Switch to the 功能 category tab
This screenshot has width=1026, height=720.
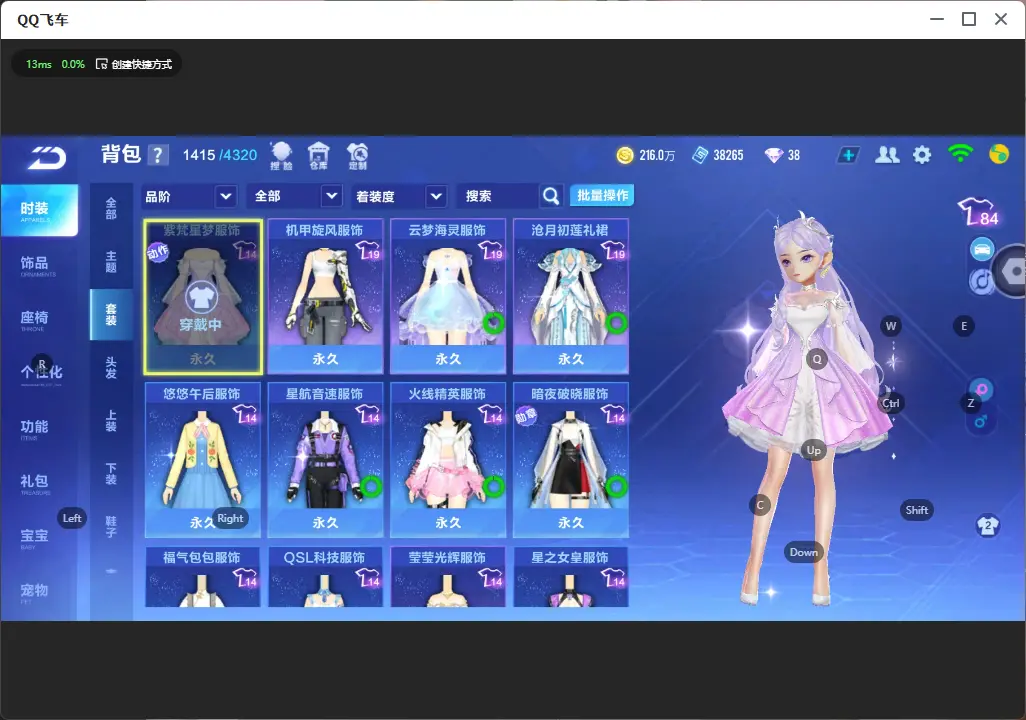coord(35,427)
